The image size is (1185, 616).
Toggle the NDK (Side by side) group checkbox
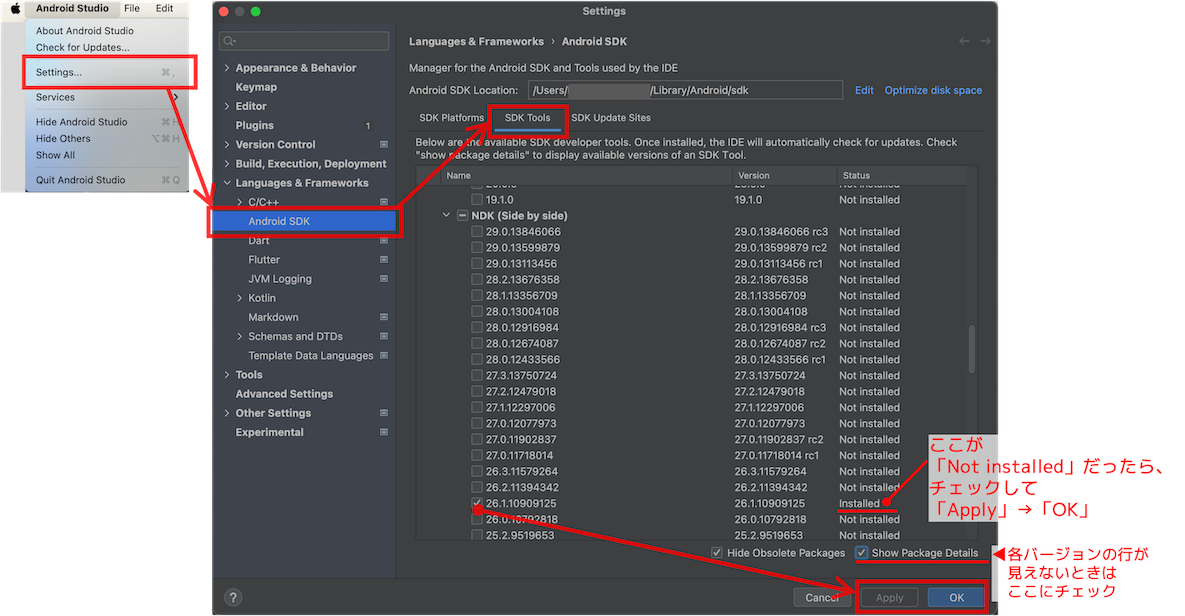click(x=463, y=215)
